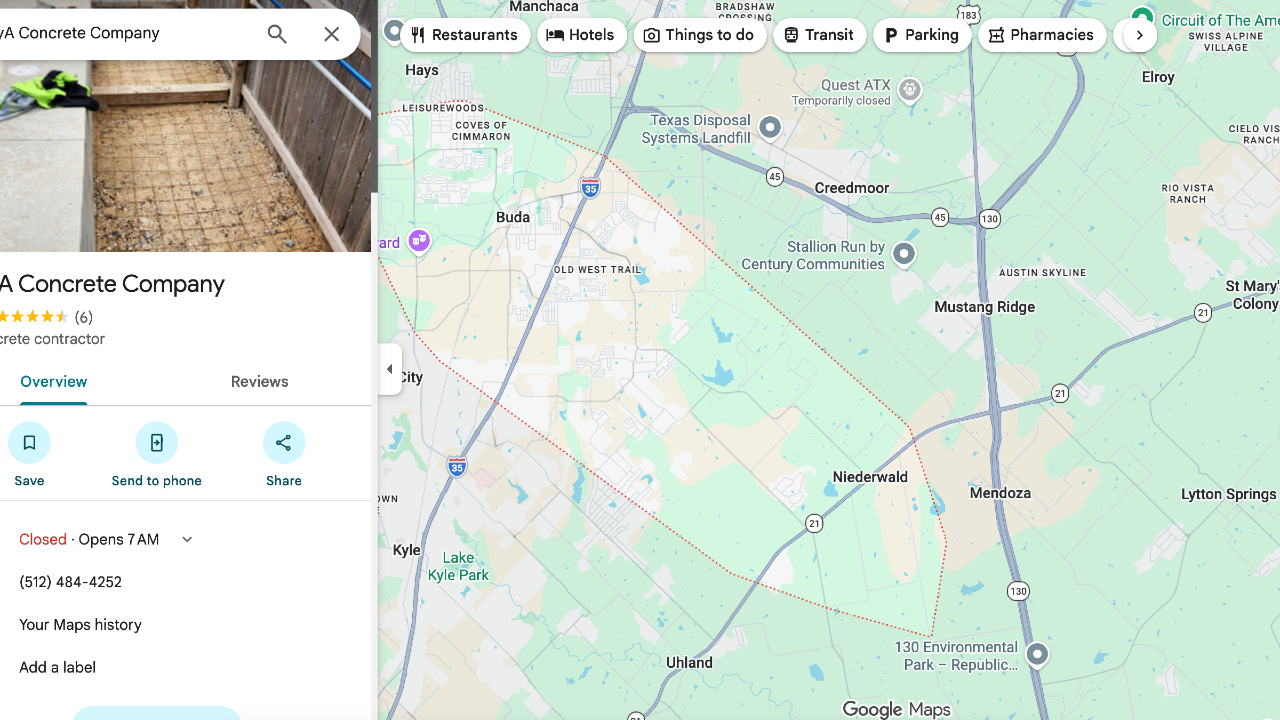Click the (6) reviews count
1280x720 pixels.
pyautogui.click(x=84, y=317)
